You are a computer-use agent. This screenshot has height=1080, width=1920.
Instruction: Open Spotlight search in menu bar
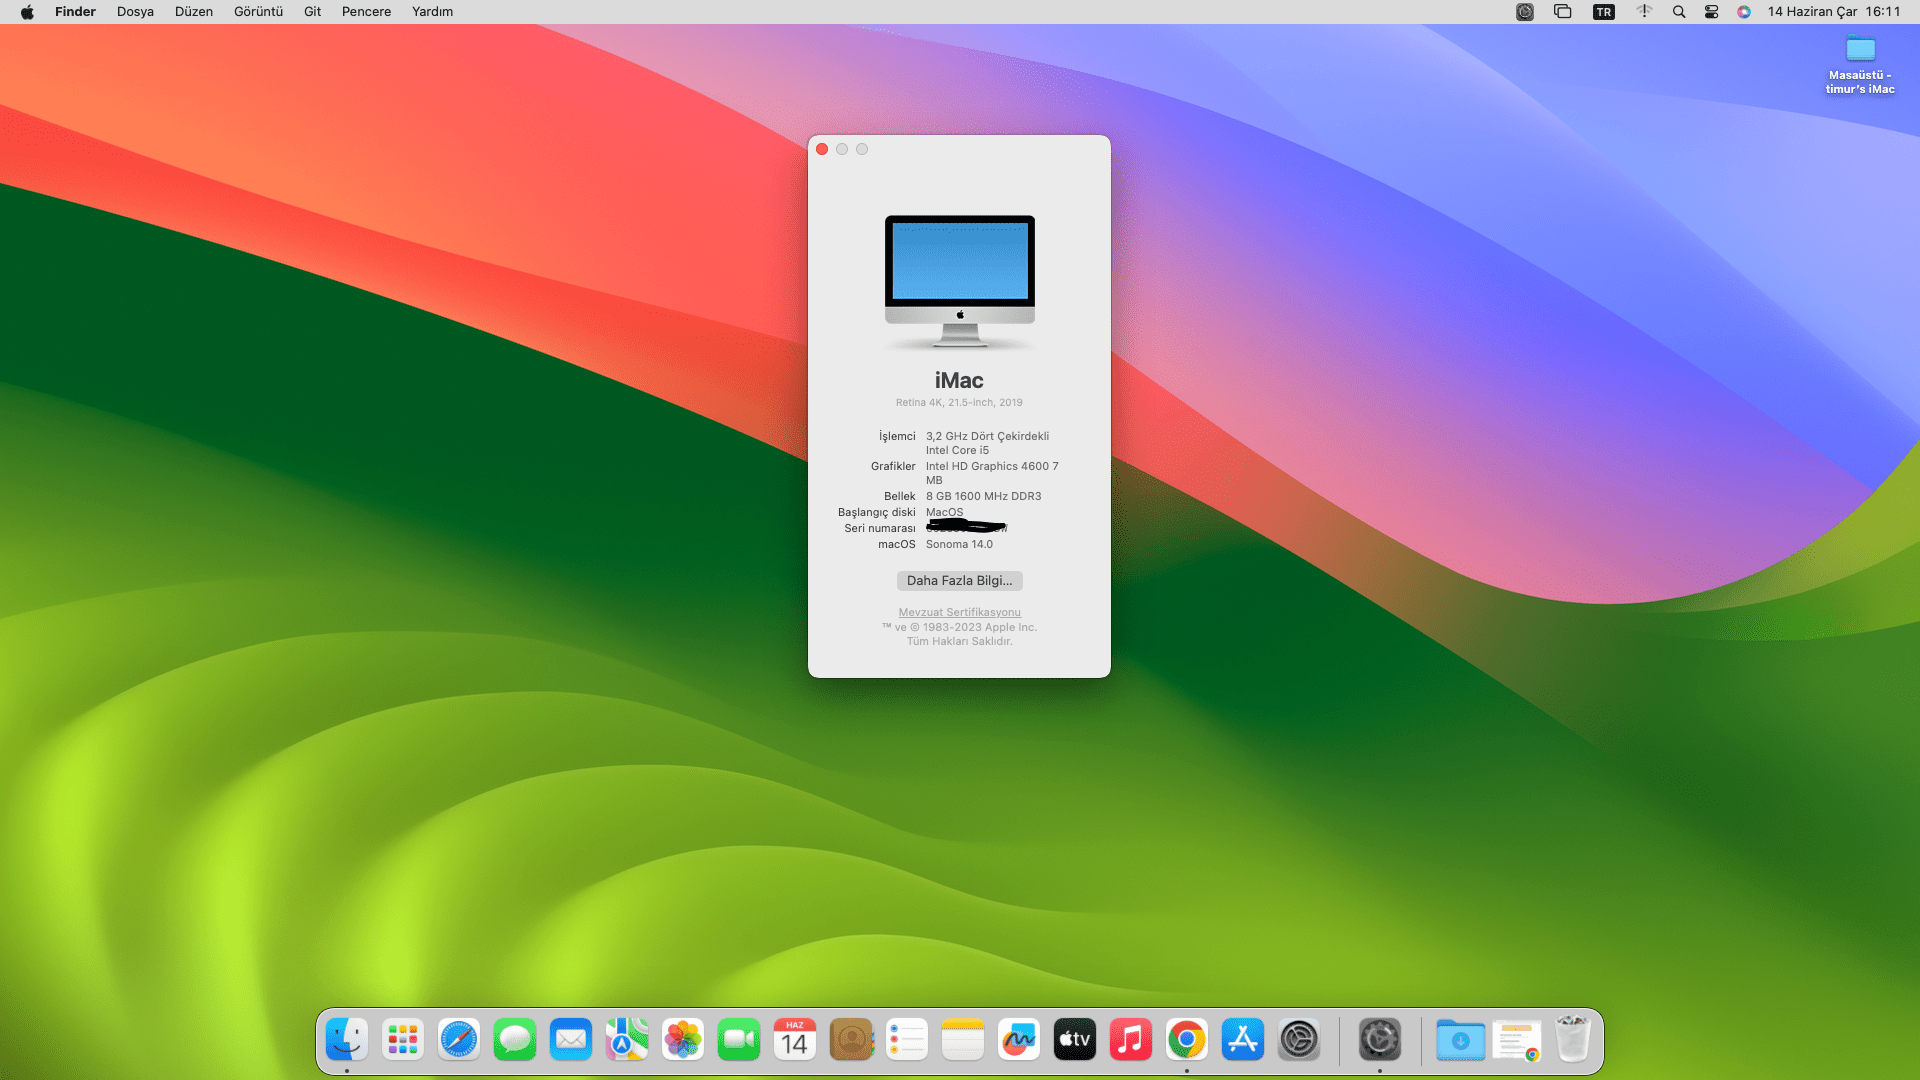pyautogui.click(x=1679, y=12)
